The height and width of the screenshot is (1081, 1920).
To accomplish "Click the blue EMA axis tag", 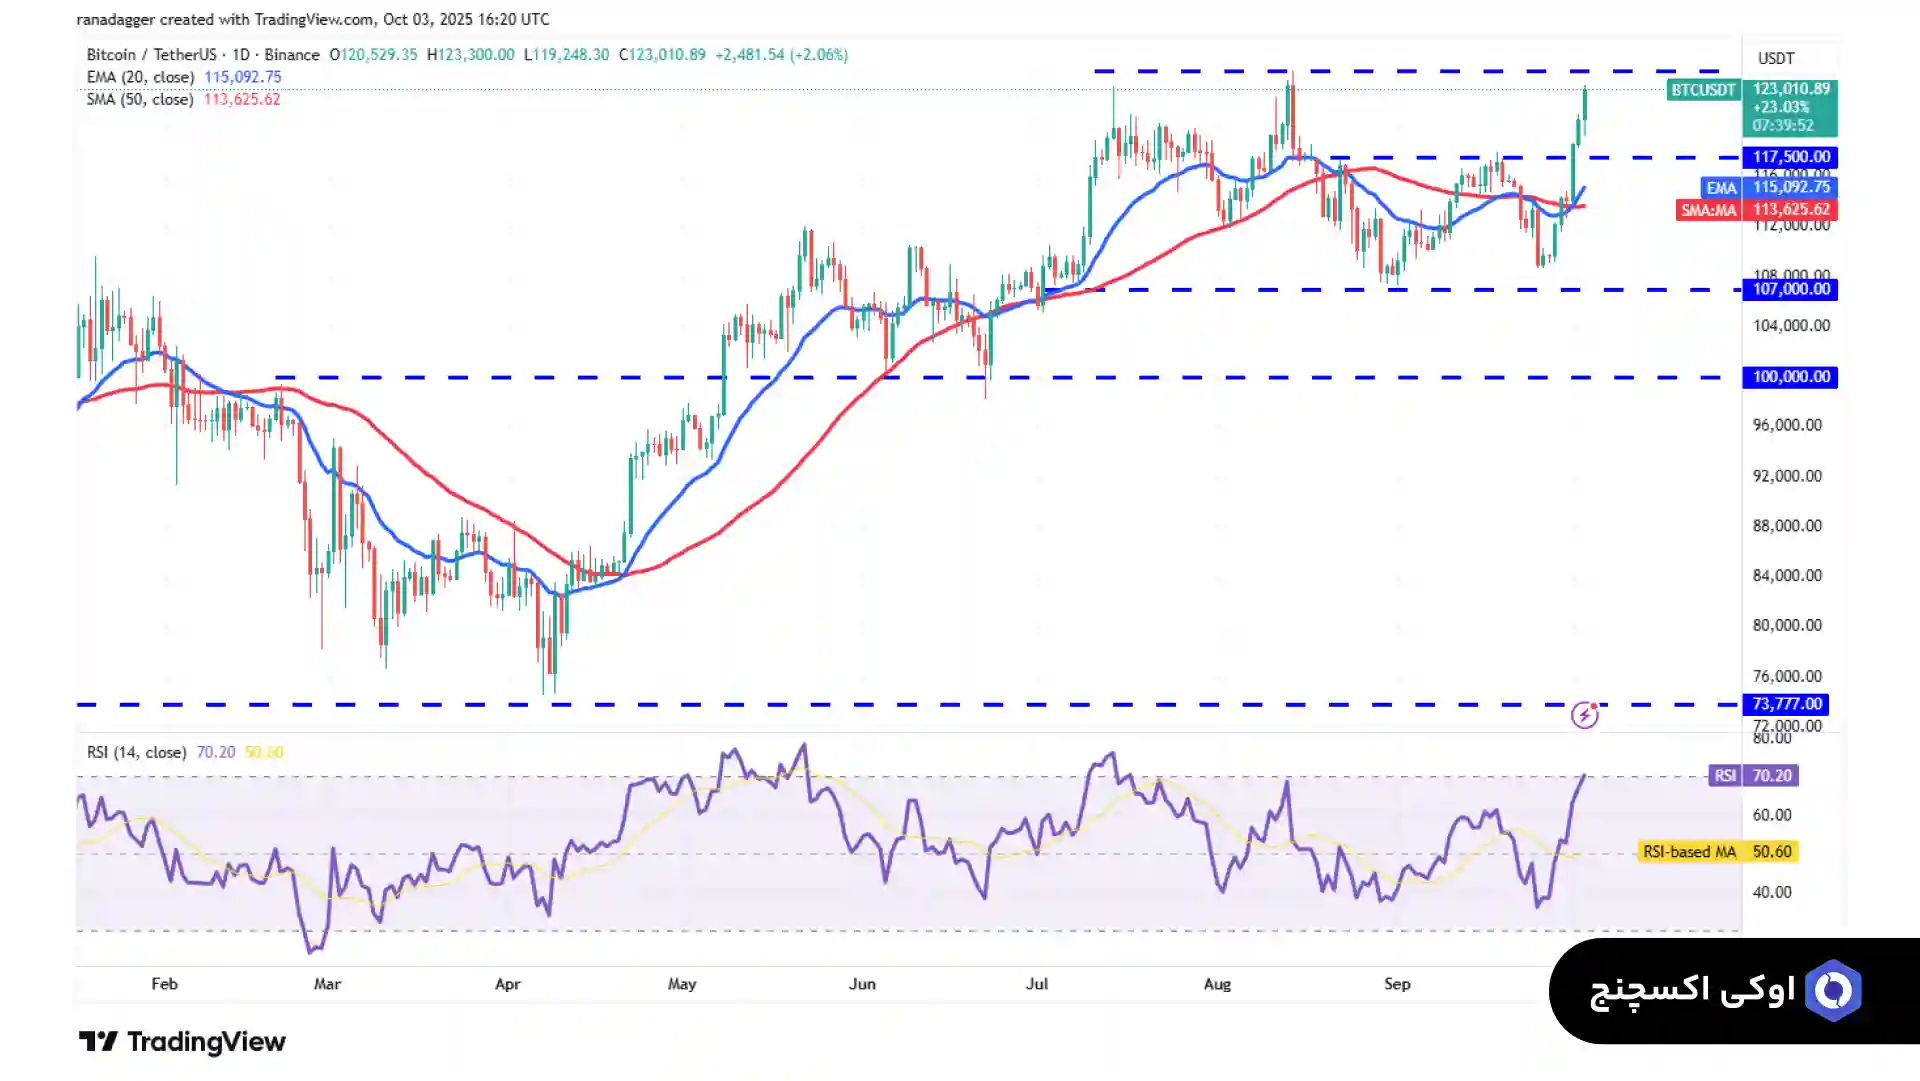I will [1720, 188].
